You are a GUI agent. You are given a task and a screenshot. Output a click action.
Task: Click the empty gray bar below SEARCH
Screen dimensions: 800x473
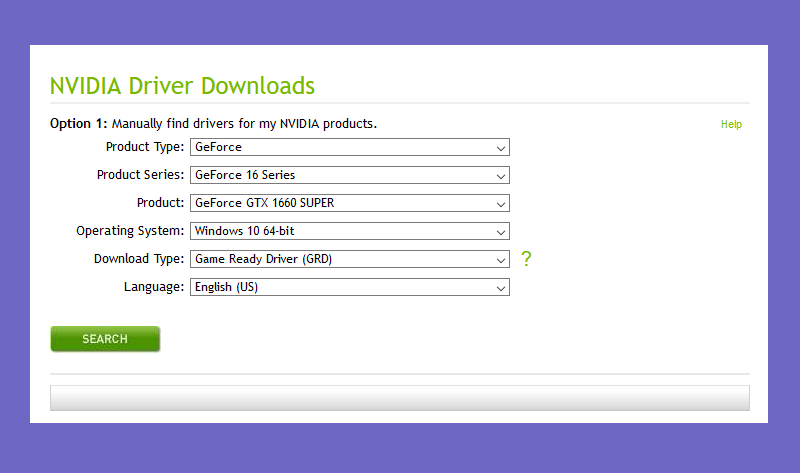click(400, 398)
